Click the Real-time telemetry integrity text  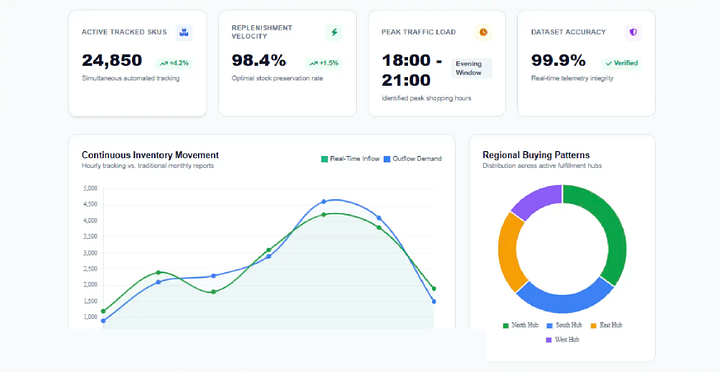coord(572,79)
